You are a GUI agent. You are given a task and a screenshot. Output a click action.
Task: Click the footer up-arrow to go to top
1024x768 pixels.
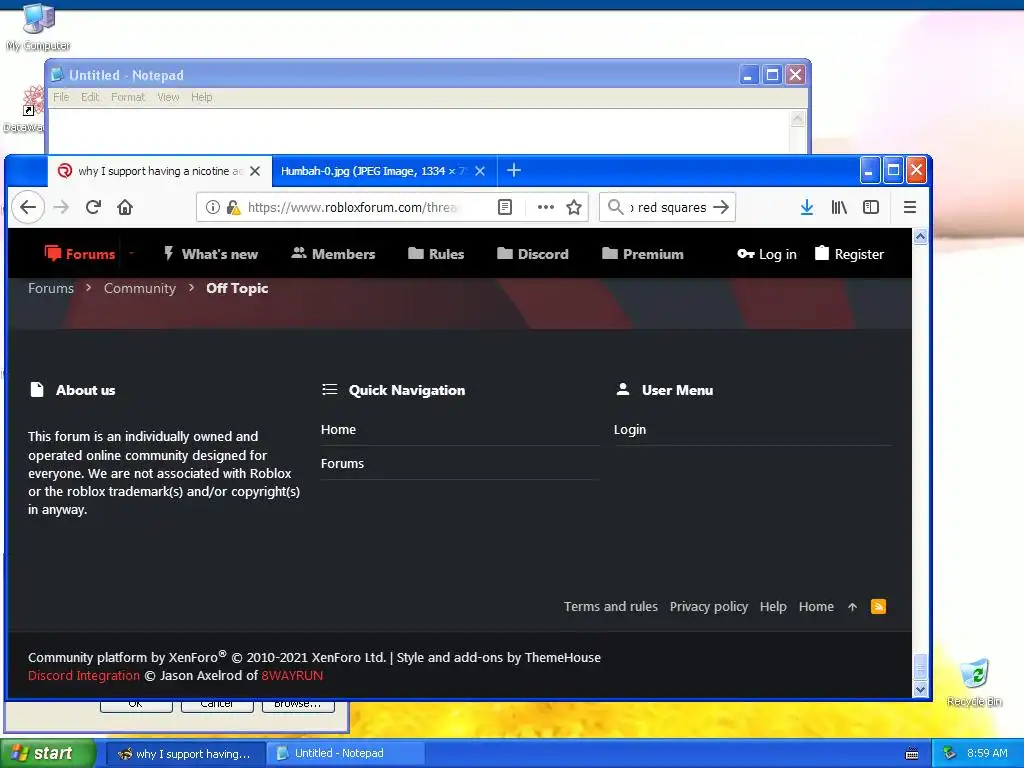tap(852, 607)
